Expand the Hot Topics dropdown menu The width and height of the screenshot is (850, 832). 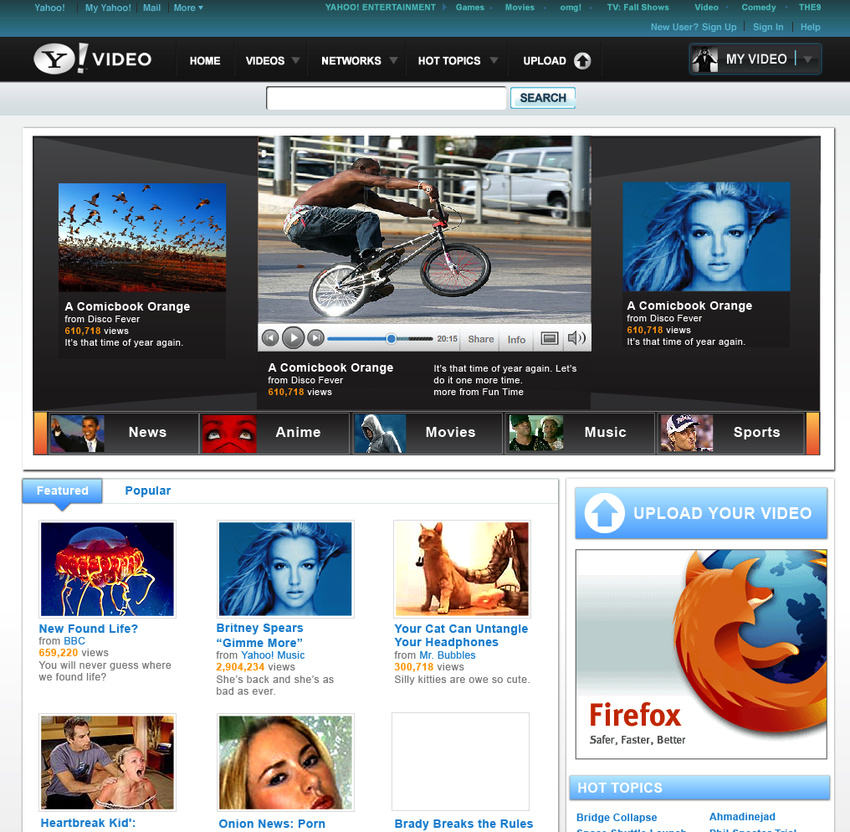[x=494, y=60]
